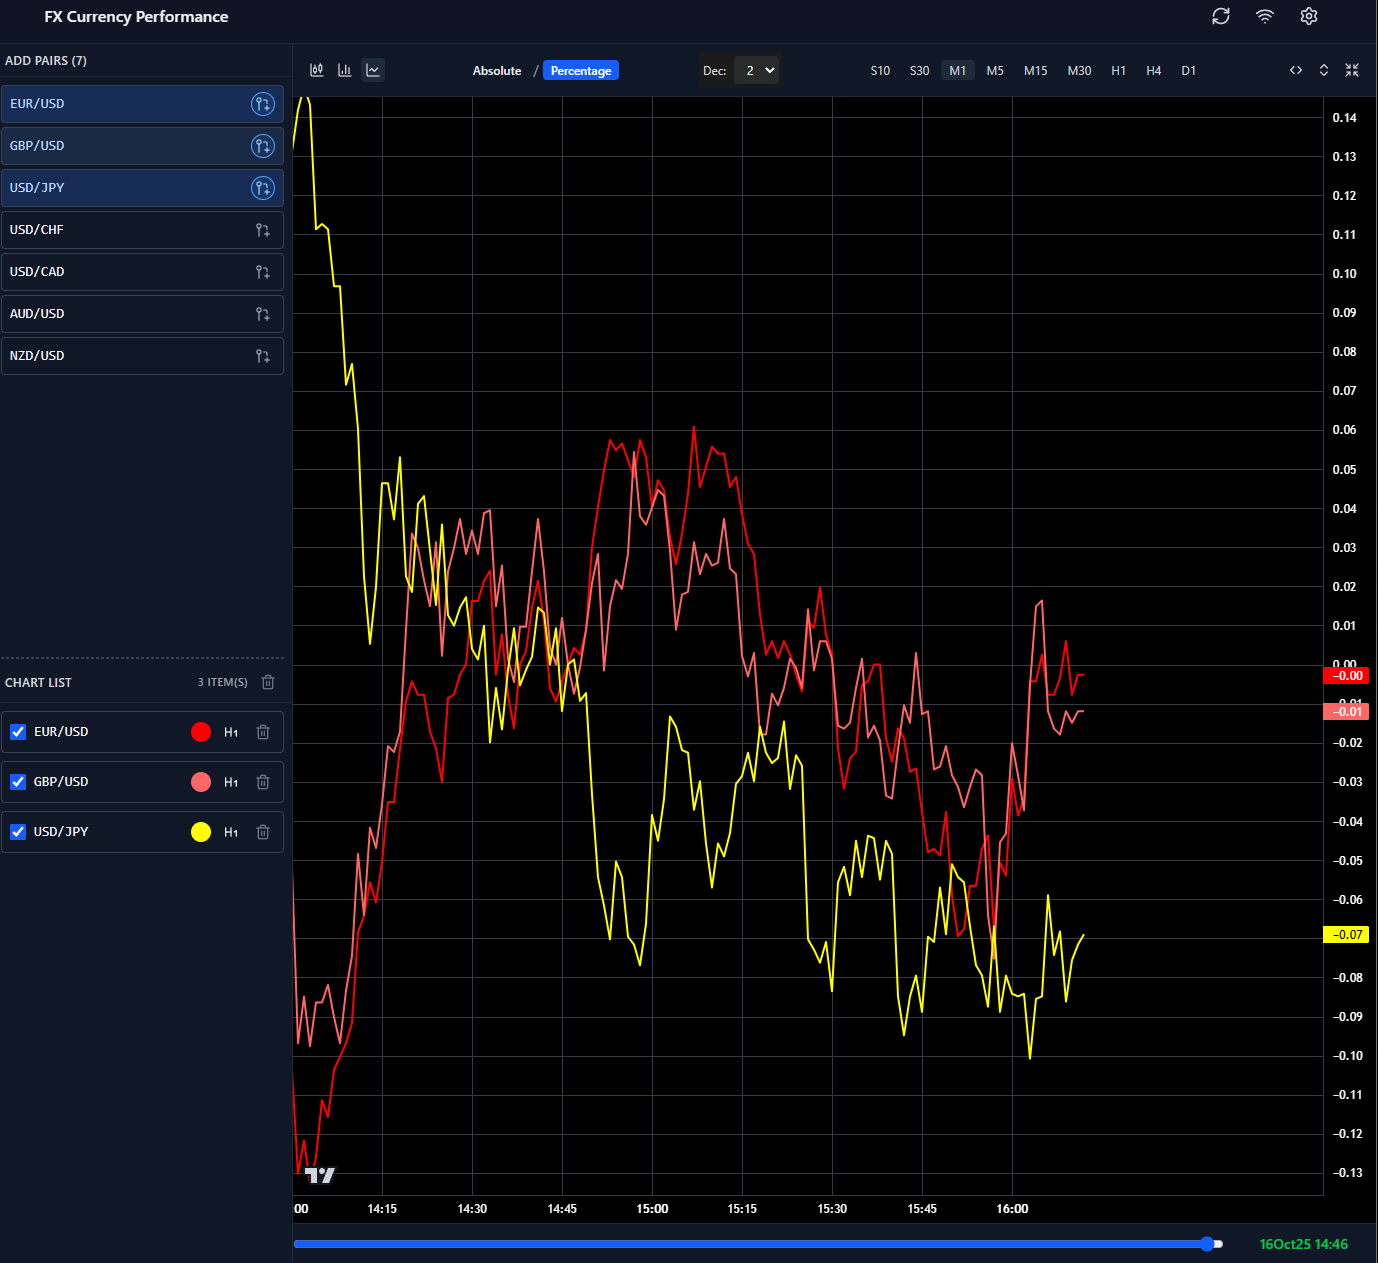The width and height of the screenshot is (1378, 1263).
Task: Open the Dec decimals dropdown
Action: coord(756,71)
